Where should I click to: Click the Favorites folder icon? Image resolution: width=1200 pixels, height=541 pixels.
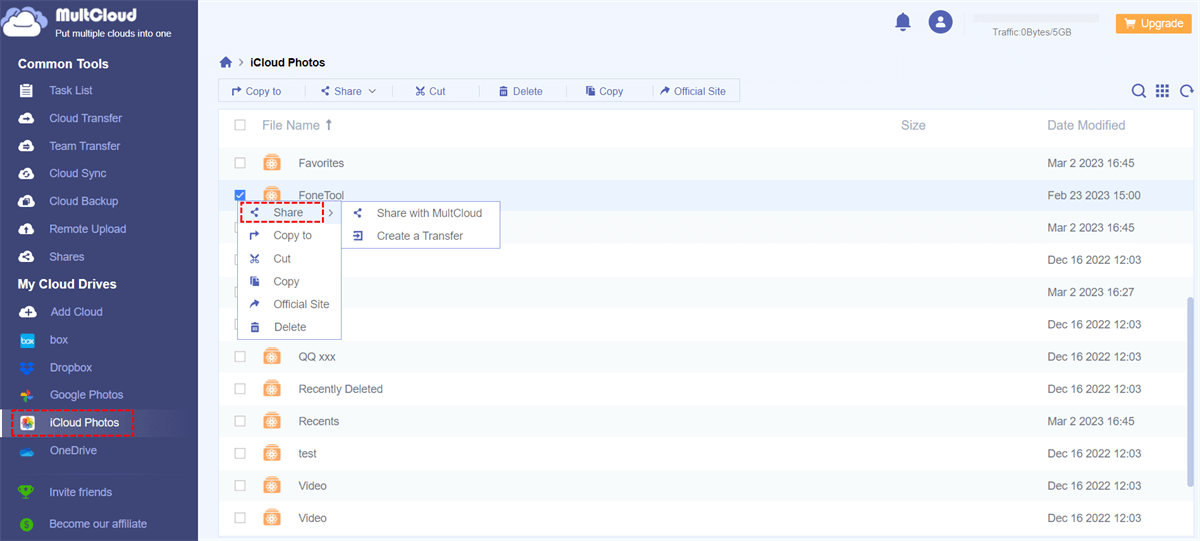click(272, 163)
